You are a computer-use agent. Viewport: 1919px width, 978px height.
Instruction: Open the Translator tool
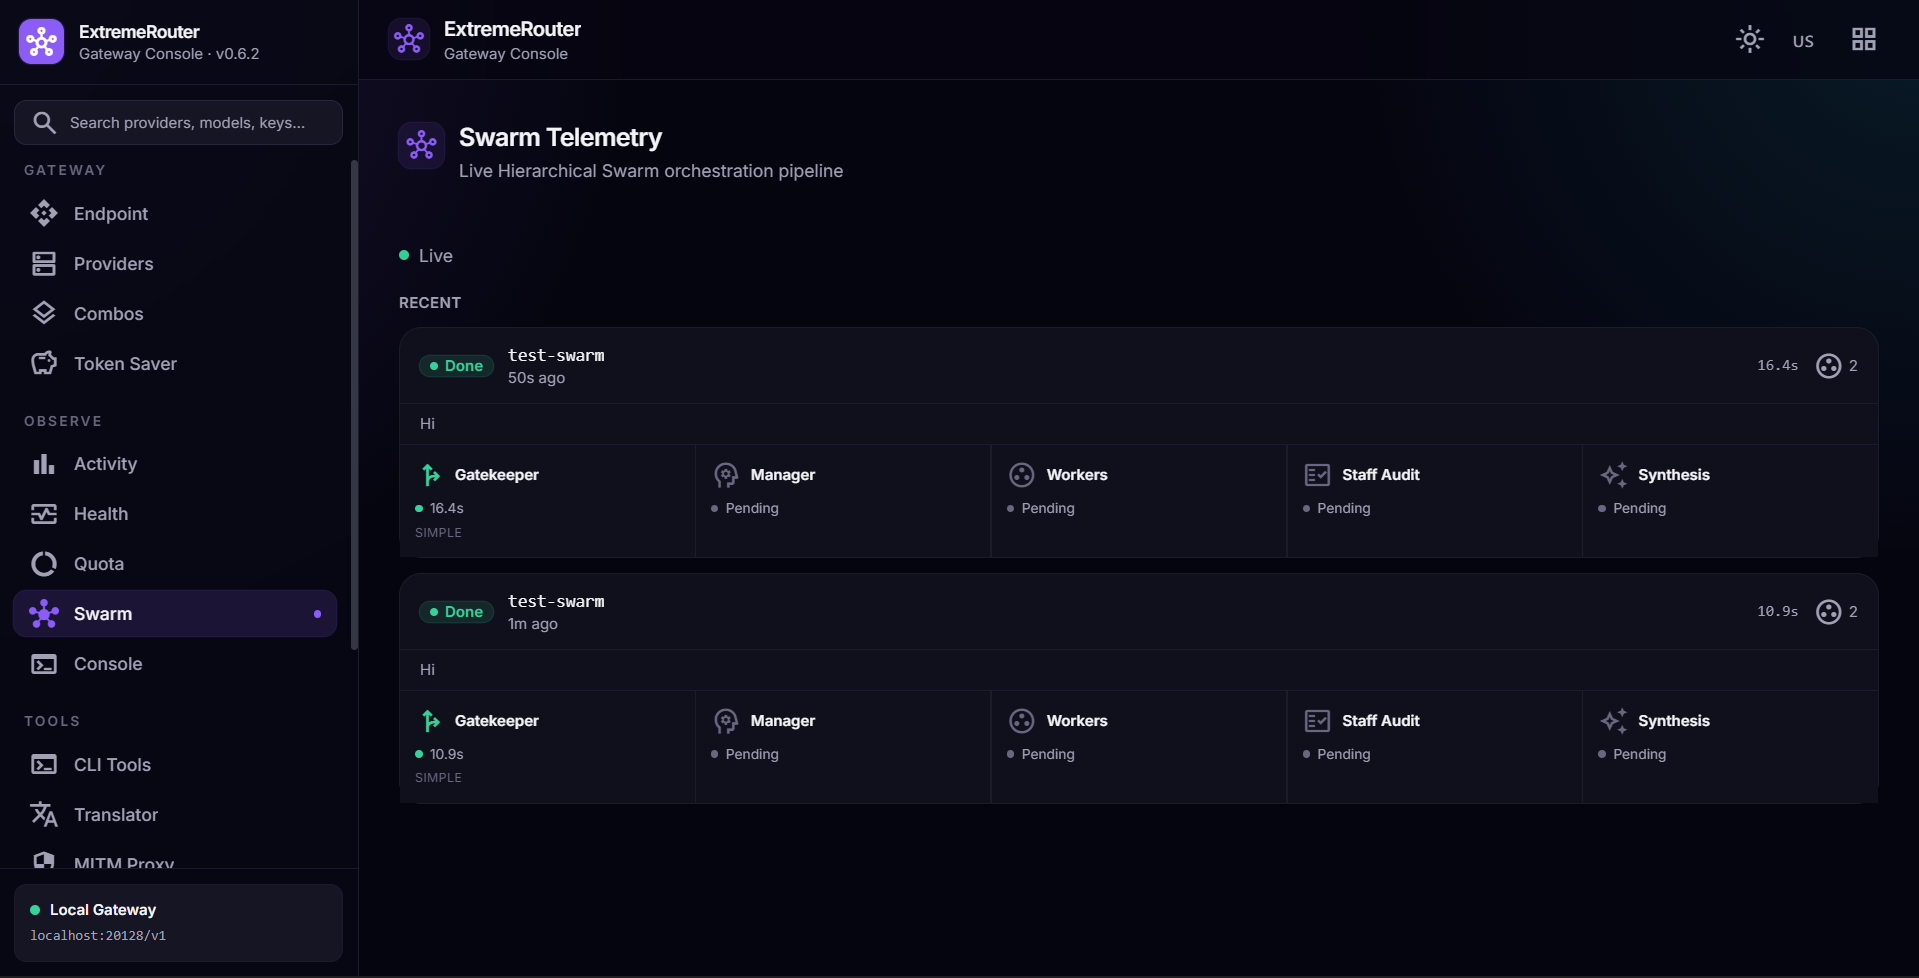175,814
